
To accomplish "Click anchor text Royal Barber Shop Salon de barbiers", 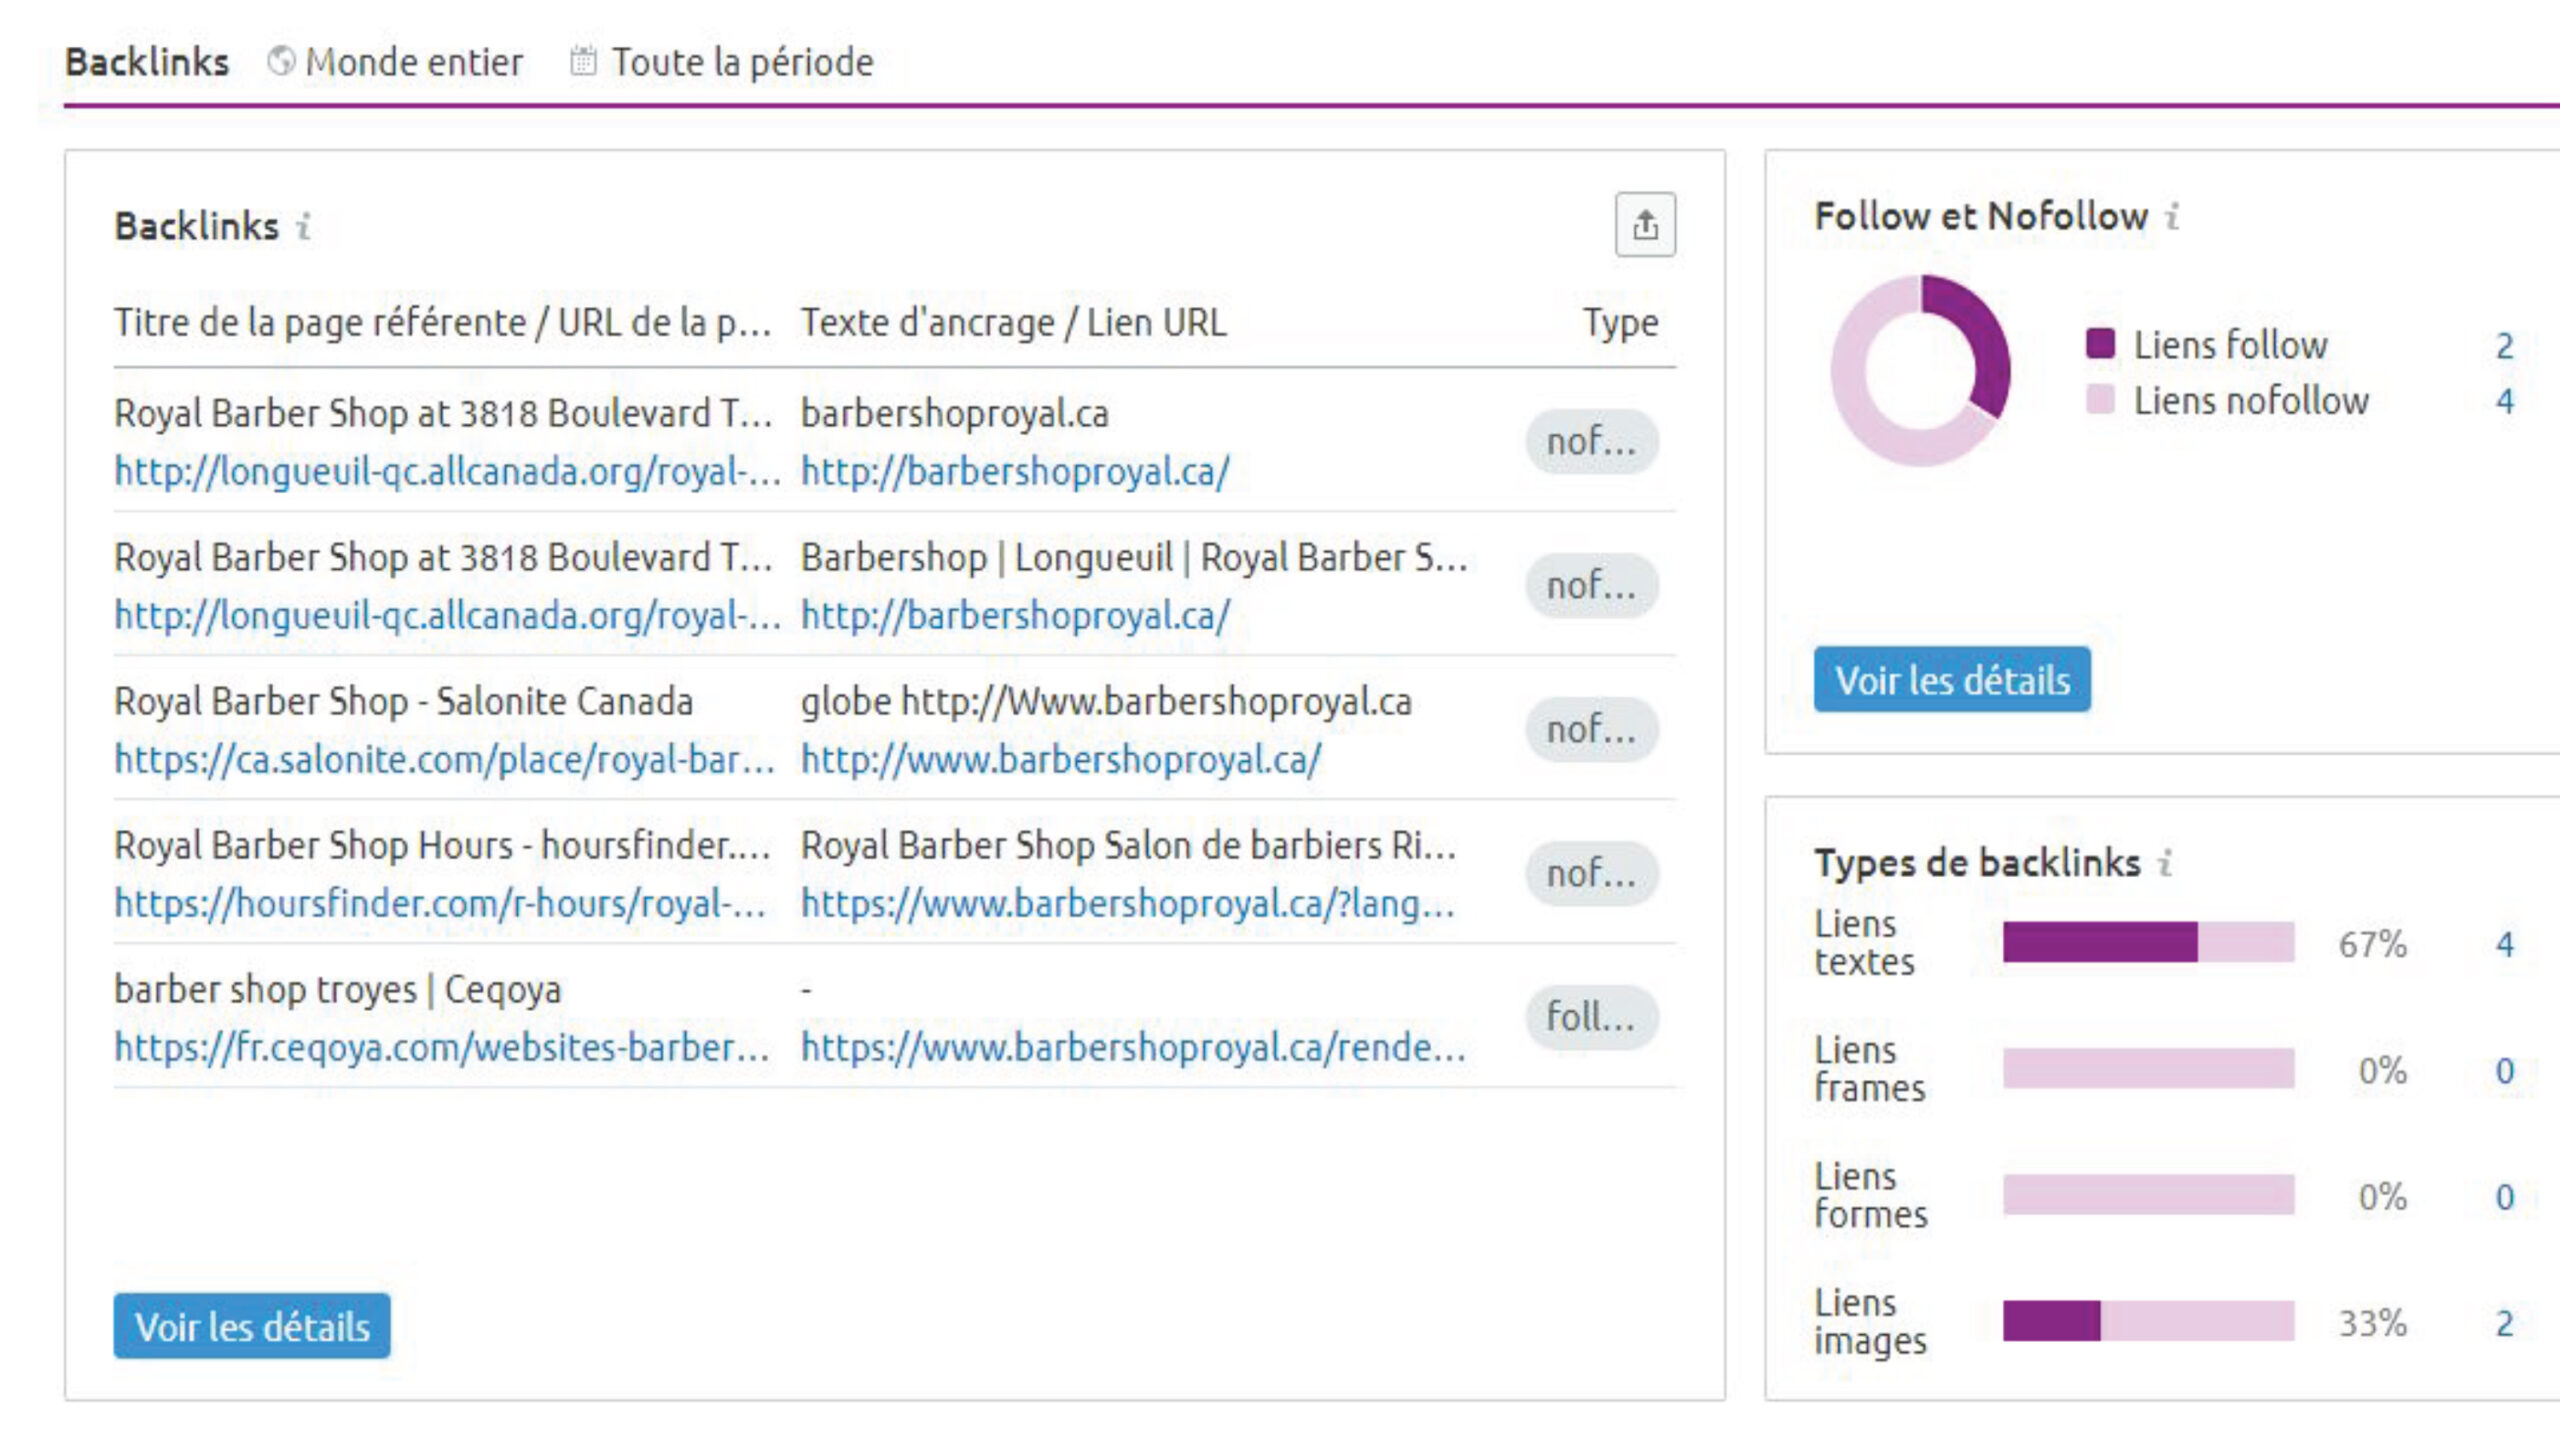I will (1128, 845).
